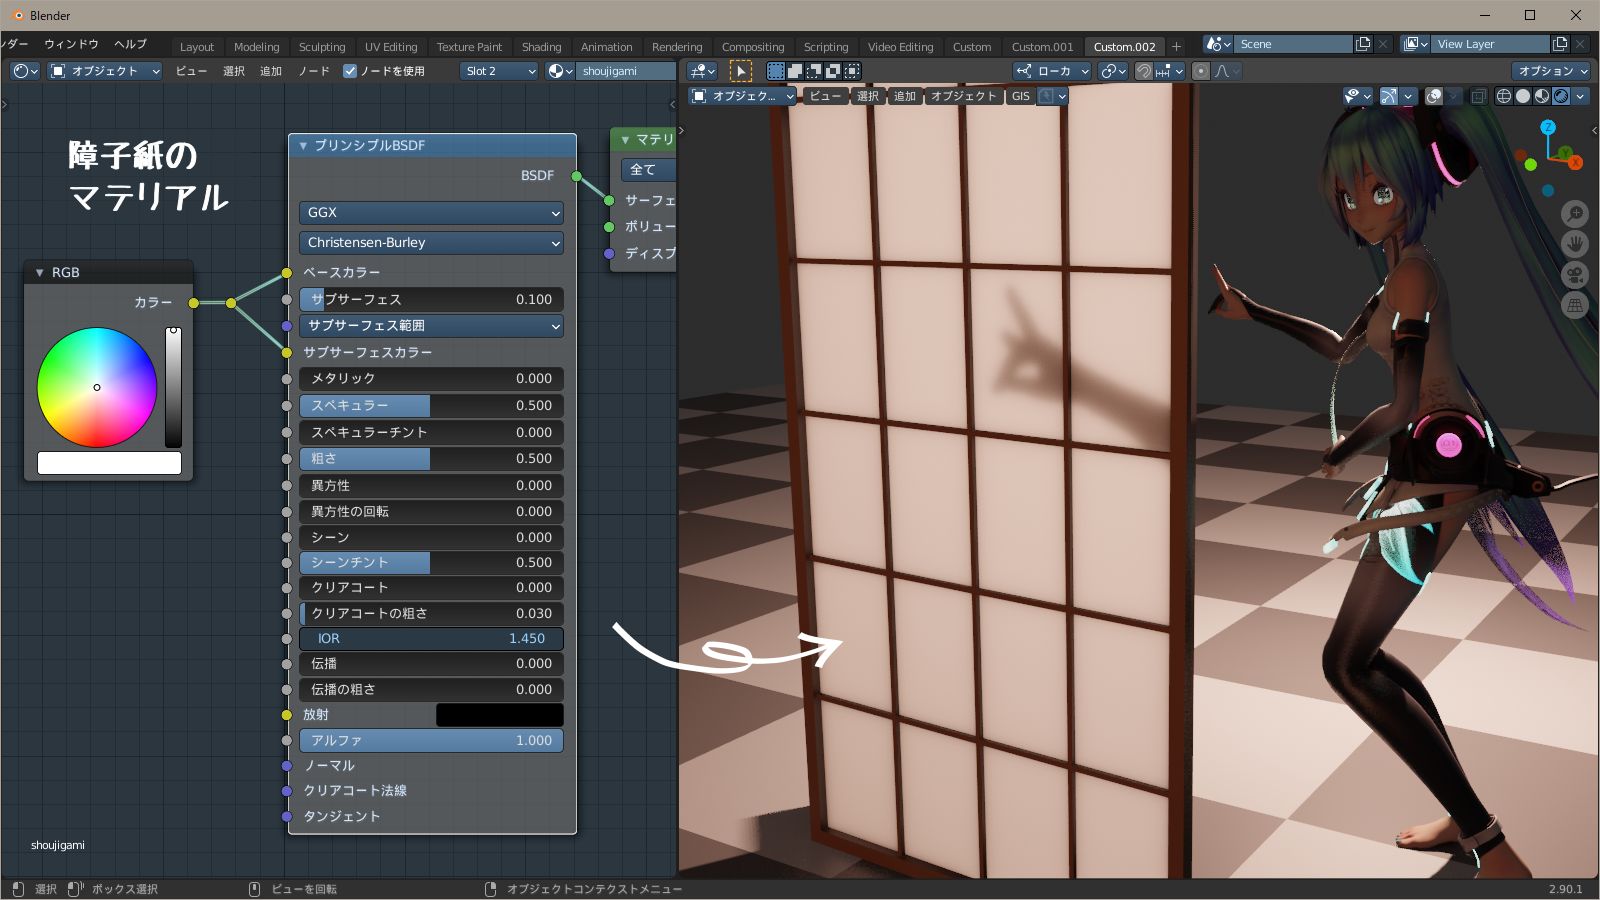The height and width of the screenshot is (900, 1600).
Task: Select the tweak/cursor tool in viewport header
Action: click(740, 71)
